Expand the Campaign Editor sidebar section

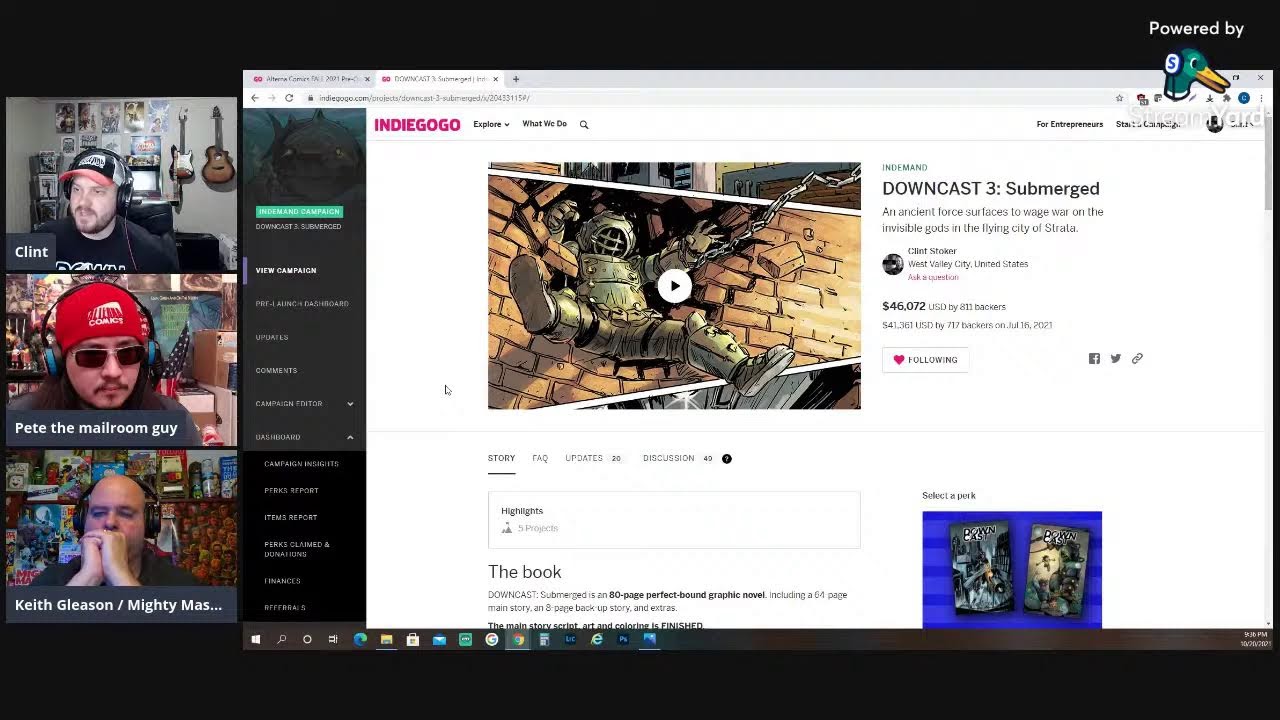point(350,404)
